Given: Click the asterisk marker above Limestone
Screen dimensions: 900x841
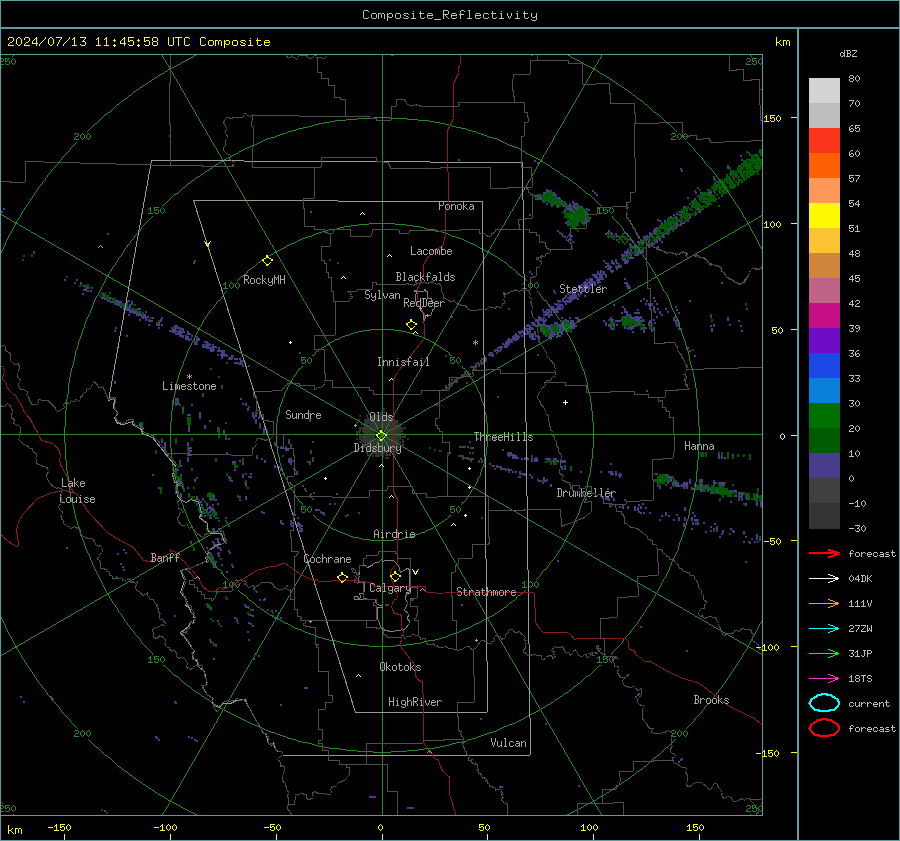Looking at the screenshot, I should coord(189,377).
